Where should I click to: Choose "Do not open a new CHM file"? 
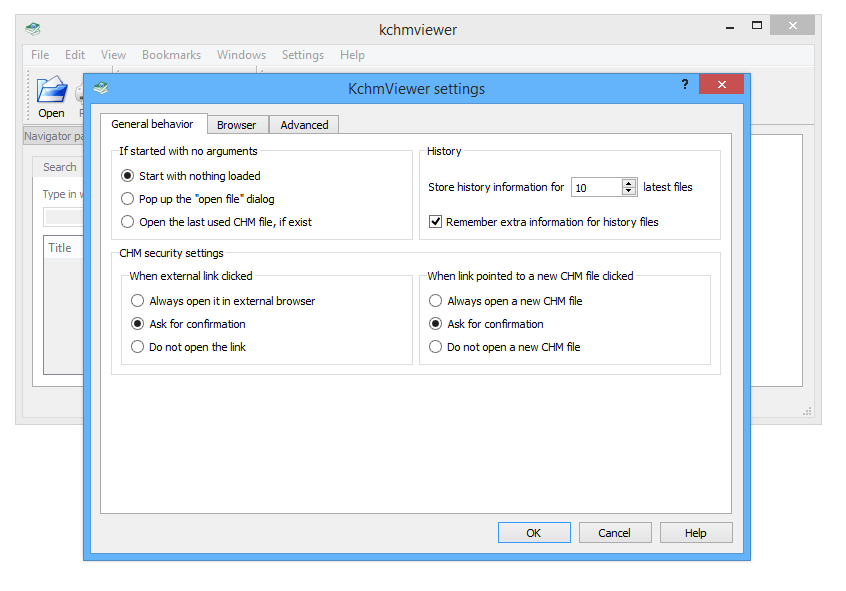(x=435, y=347)
